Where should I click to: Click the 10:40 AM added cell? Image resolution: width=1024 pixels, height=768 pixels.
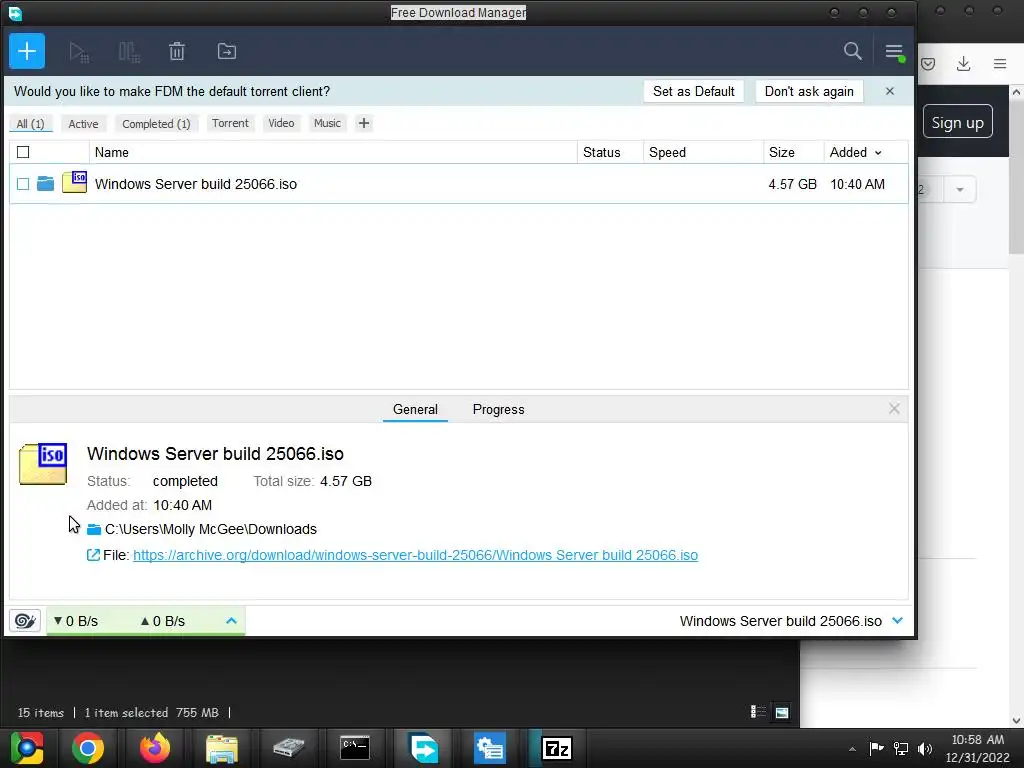pyautogui.click(x=857, y=184)
